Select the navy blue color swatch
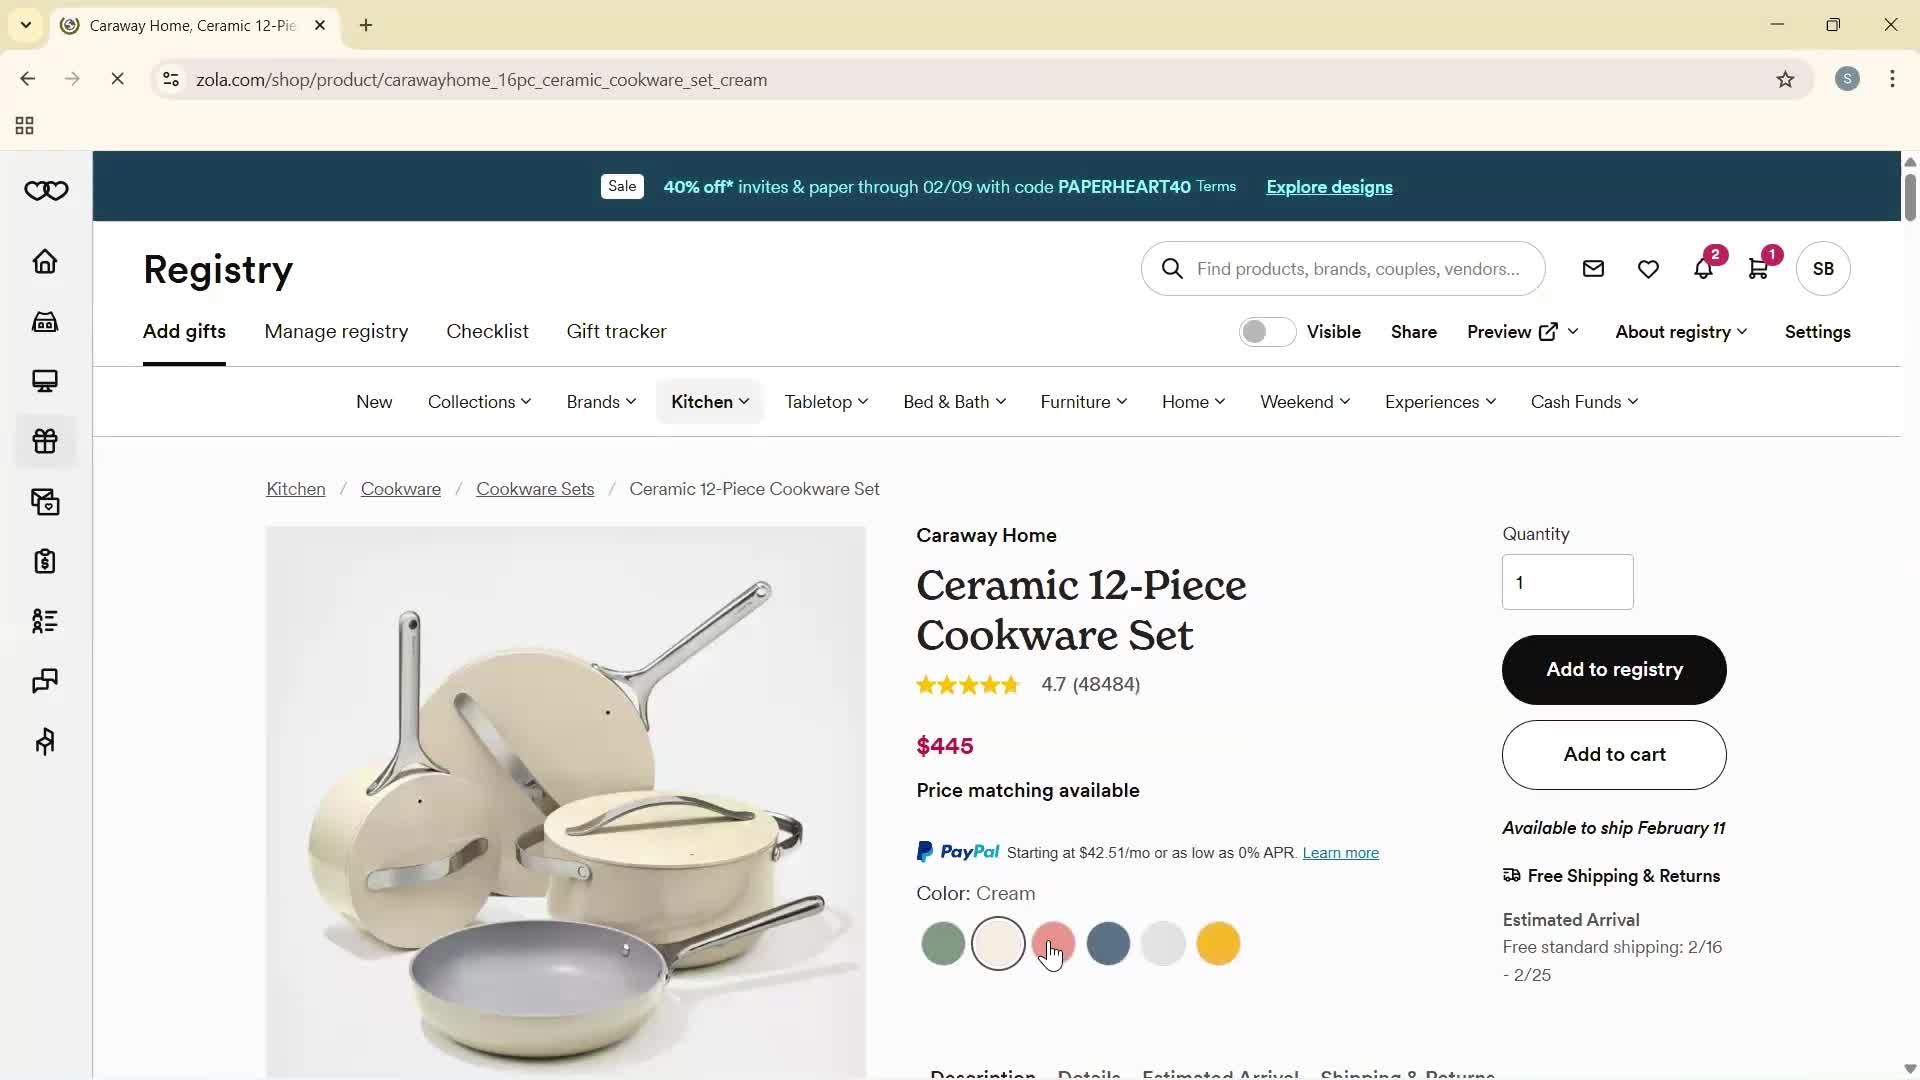Screen dimensions: 1920x1080 (1108, 944)
